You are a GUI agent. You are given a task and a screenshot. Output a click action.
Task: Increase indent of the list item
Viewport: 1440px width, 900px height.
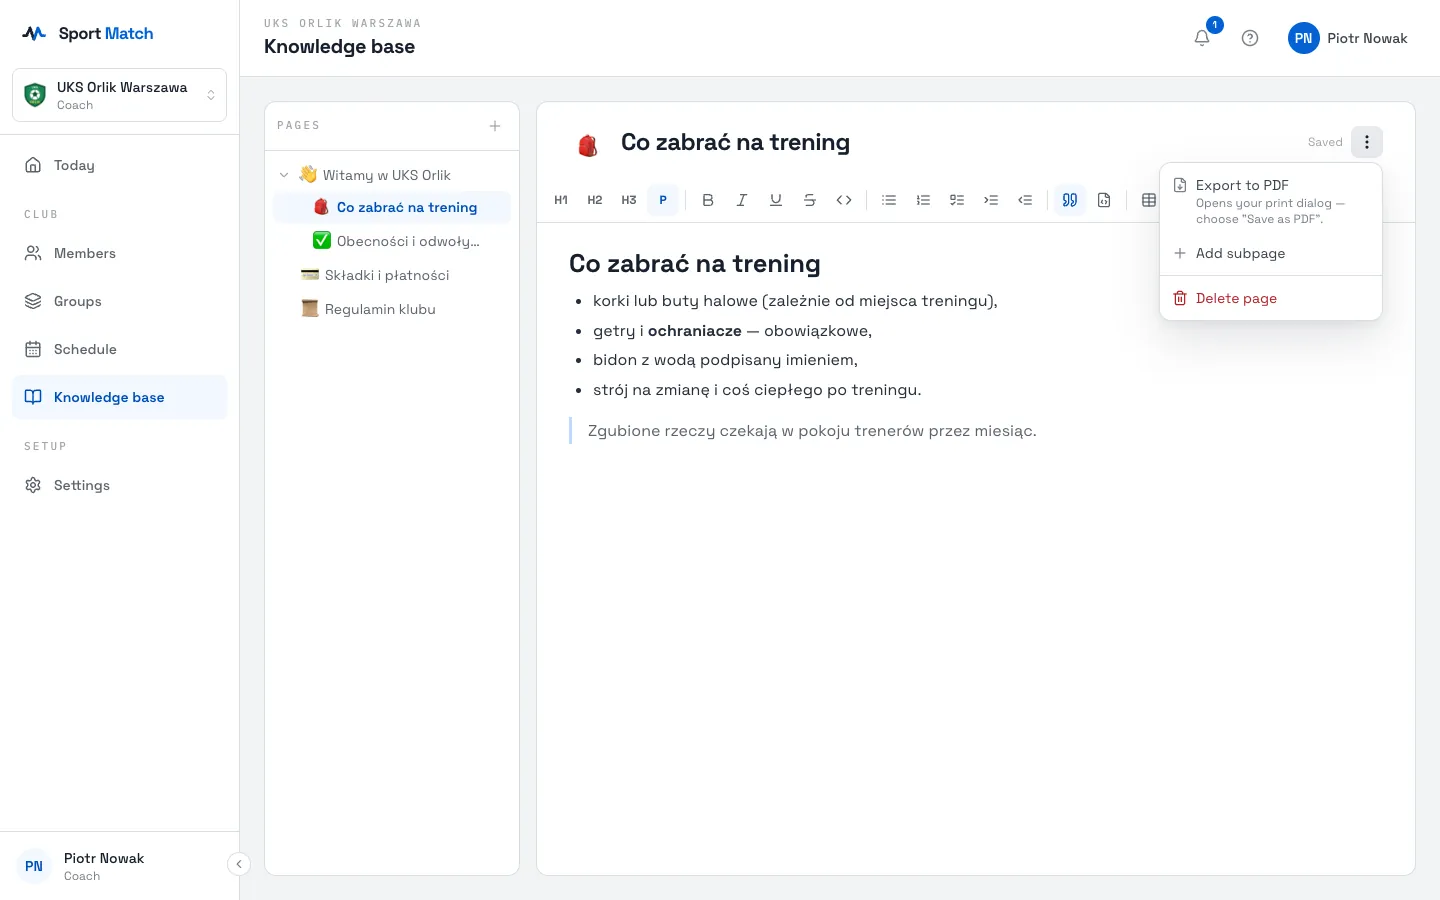pyautogui.click(x=991, y=200)
